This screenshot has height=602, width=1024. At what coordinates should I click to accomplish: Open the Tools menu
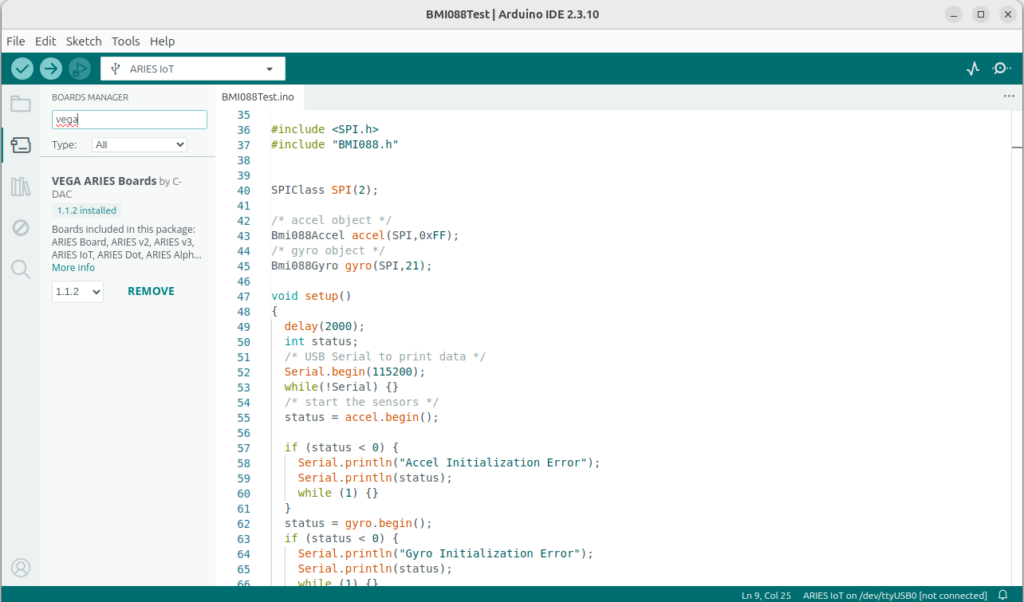[x=125, y=41]
